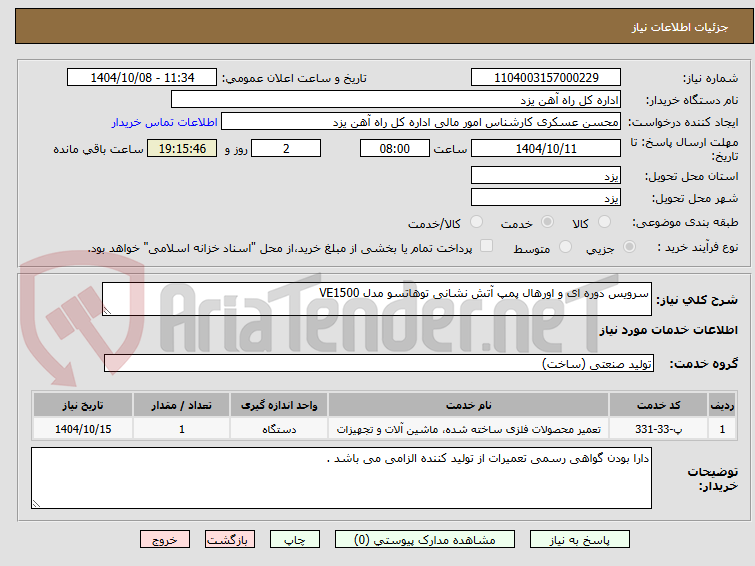This screenshot has width=755, height=566.
Task: Select the جزیی purchase type radio
Action: [629, 247]
